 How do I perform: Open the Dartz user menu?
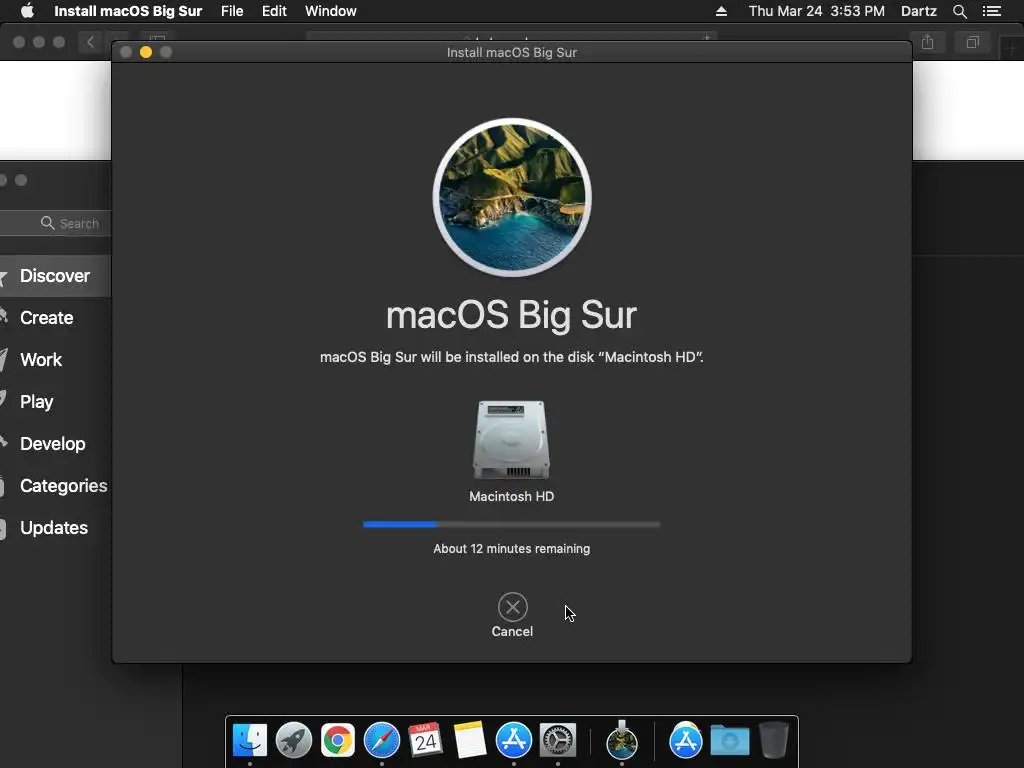point(919,11)
